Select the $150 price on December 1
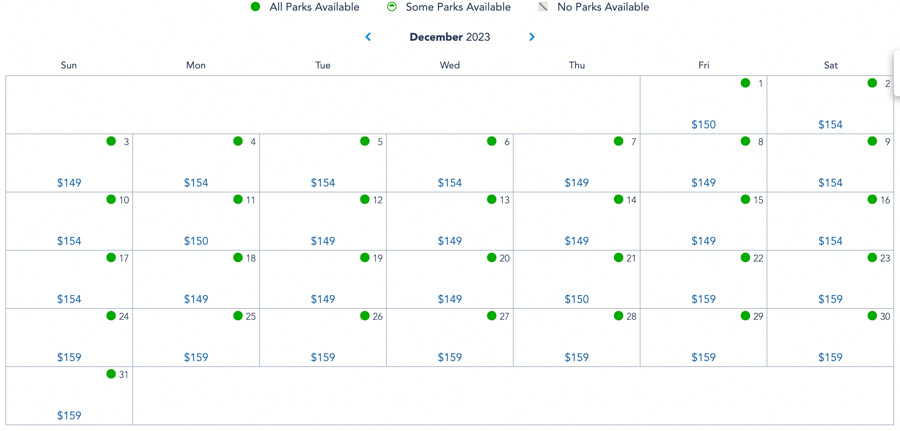Screen dimensions: 900x431 [x=703, y=125]
